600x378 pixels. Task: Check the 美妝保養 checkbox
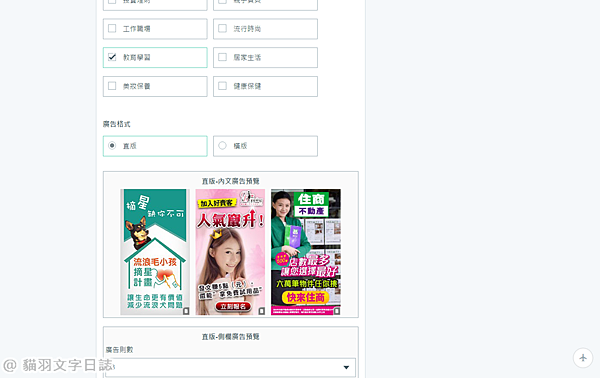112,86
